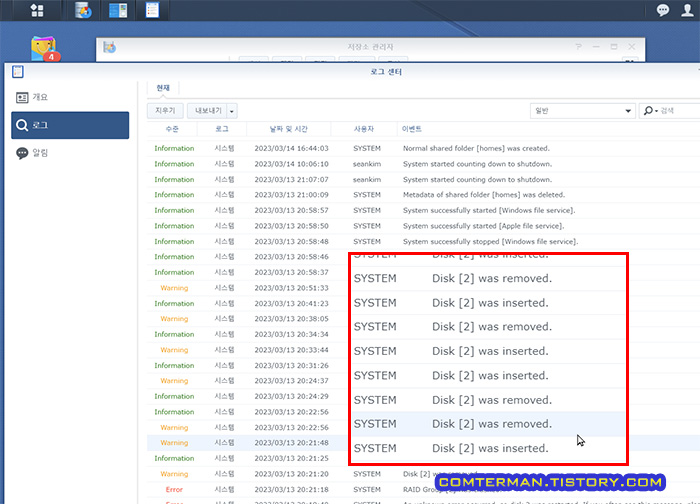Image resolution: width=700 pixels, height=504 pixels.
Task: Sort by the 수준 column header
Action: point(172,129)
